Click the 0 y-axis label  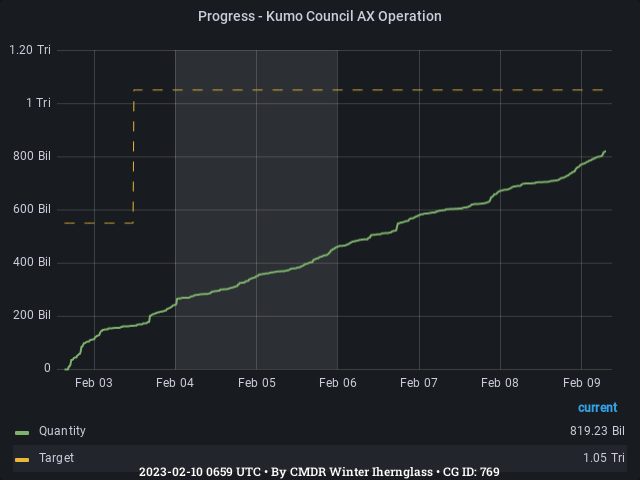coord(47,368)
